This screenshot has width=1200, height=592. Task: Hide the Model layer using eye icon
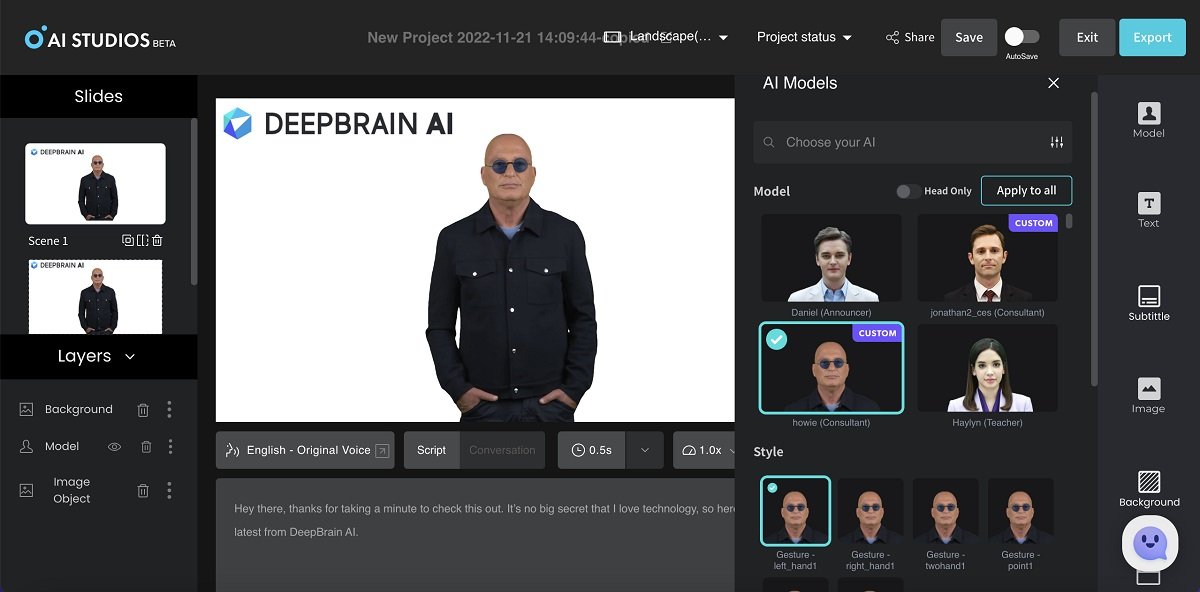point(114,447)
